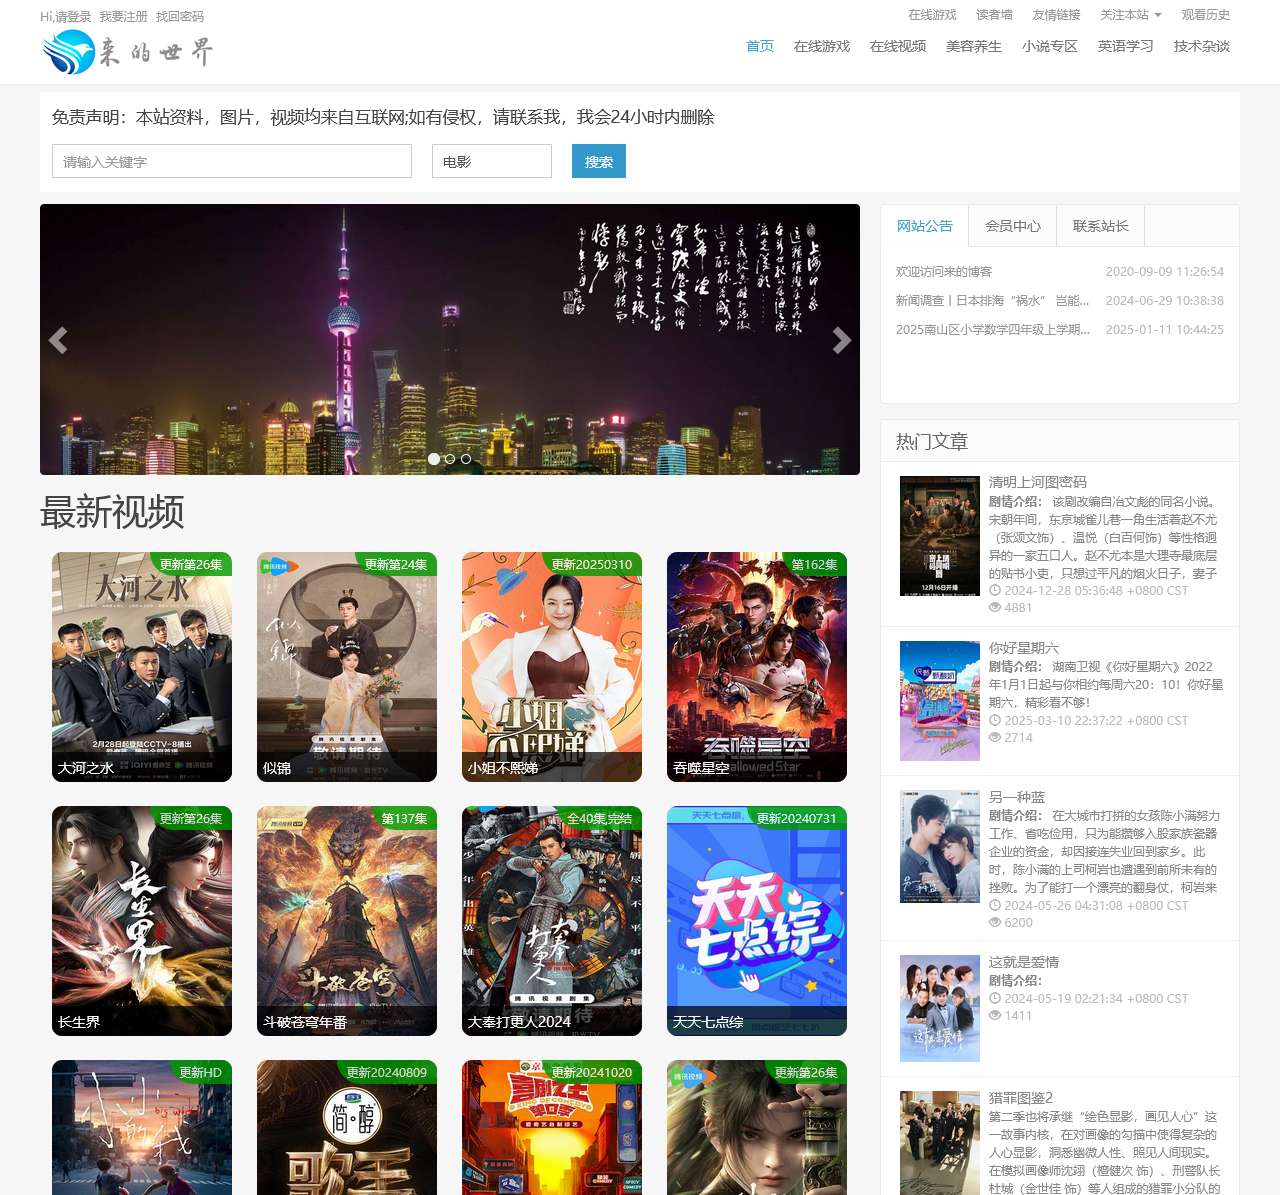Viewport: 1280px width, 1195px height.
Task: Open the 我要注册 registration link
Action: (123, 17)
